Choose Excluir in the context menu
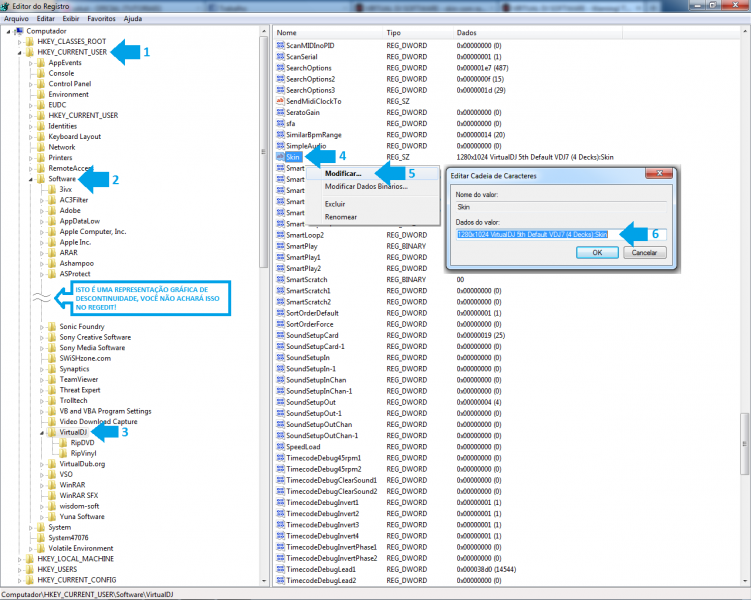 373,204
